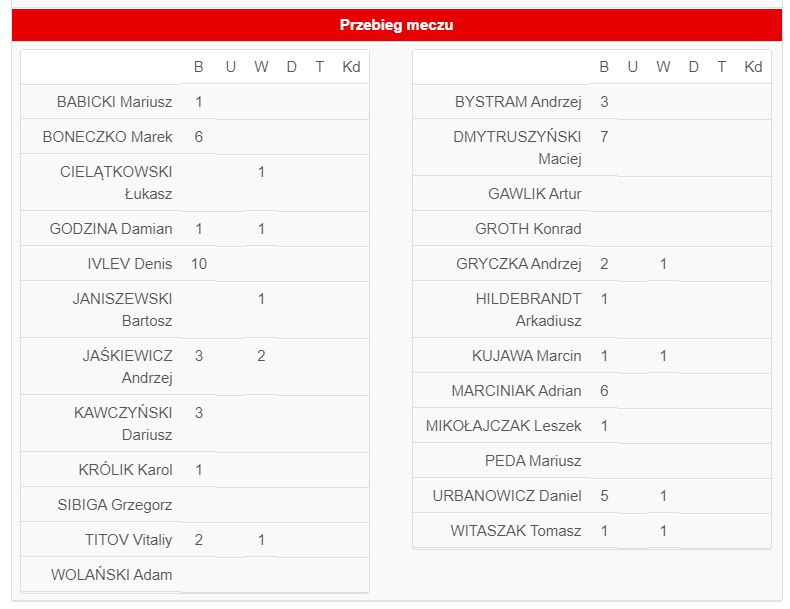This screenshot has height=609, width=790.
Task: Click IVLEV Denis goals value 10
Action: [x=199, y=263]
